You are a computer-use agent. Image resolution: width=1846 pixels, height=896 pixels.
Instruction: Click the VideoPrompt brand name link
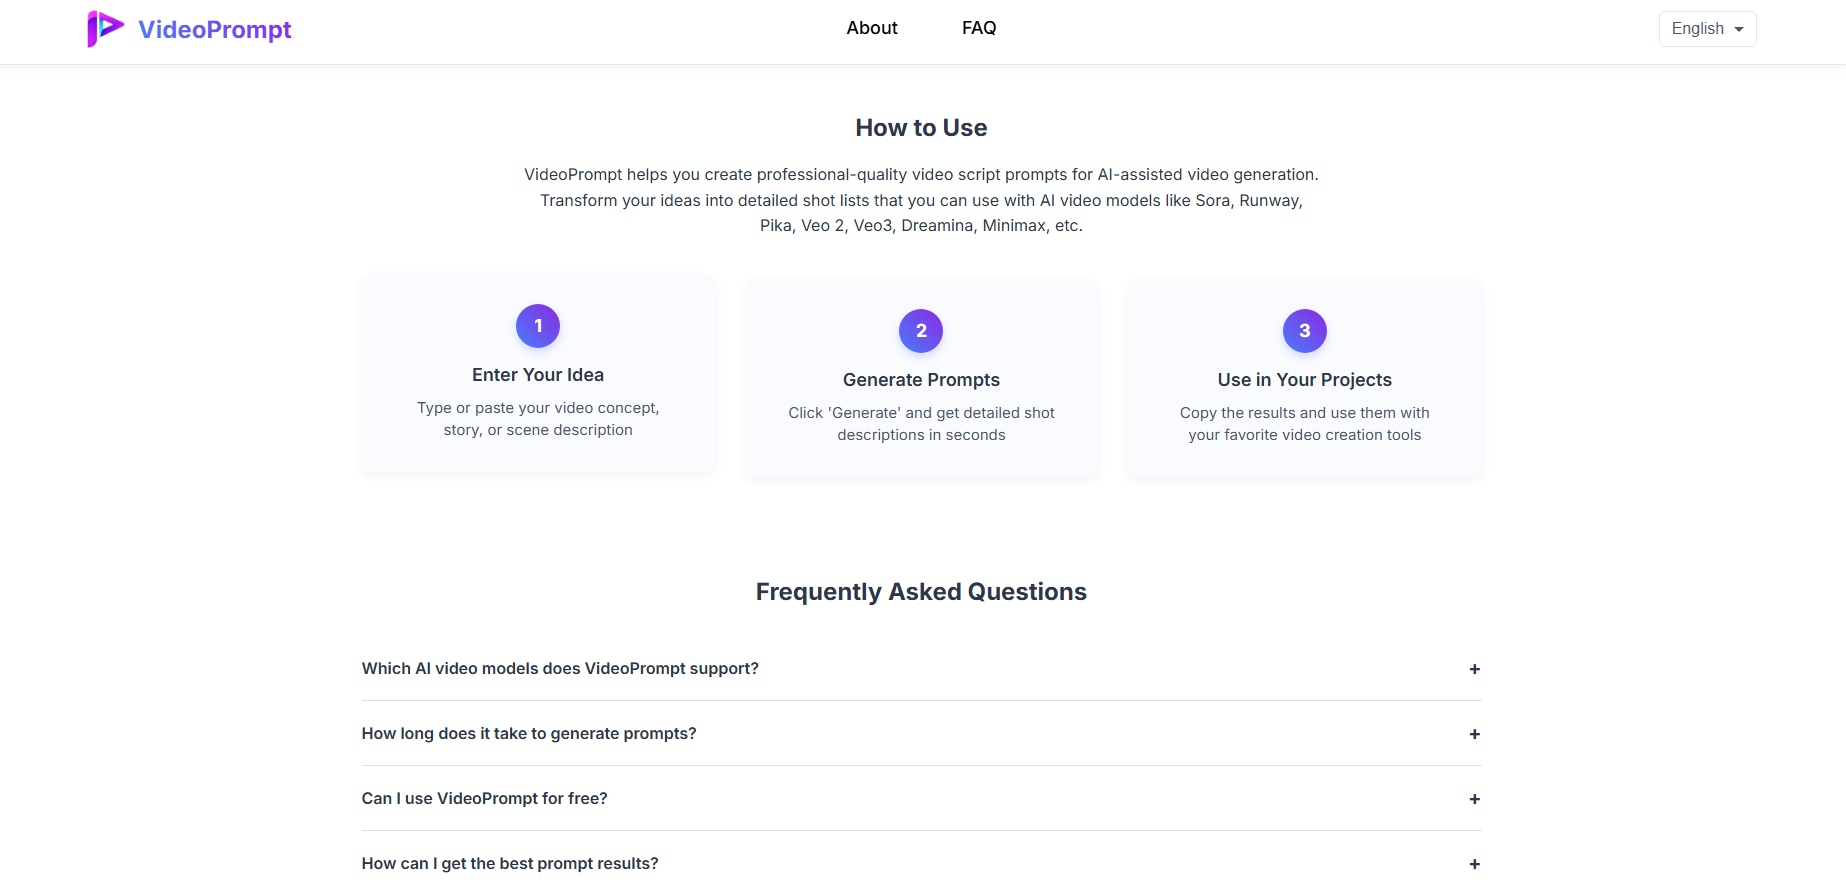click(x=215, y=30)
